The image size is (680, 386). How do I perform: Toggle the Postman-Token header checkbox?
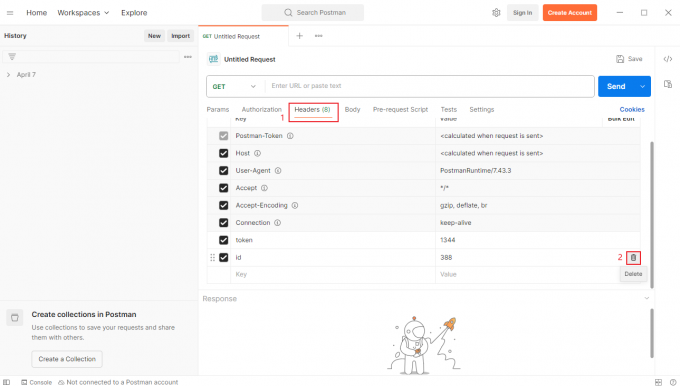pos(223,136)
